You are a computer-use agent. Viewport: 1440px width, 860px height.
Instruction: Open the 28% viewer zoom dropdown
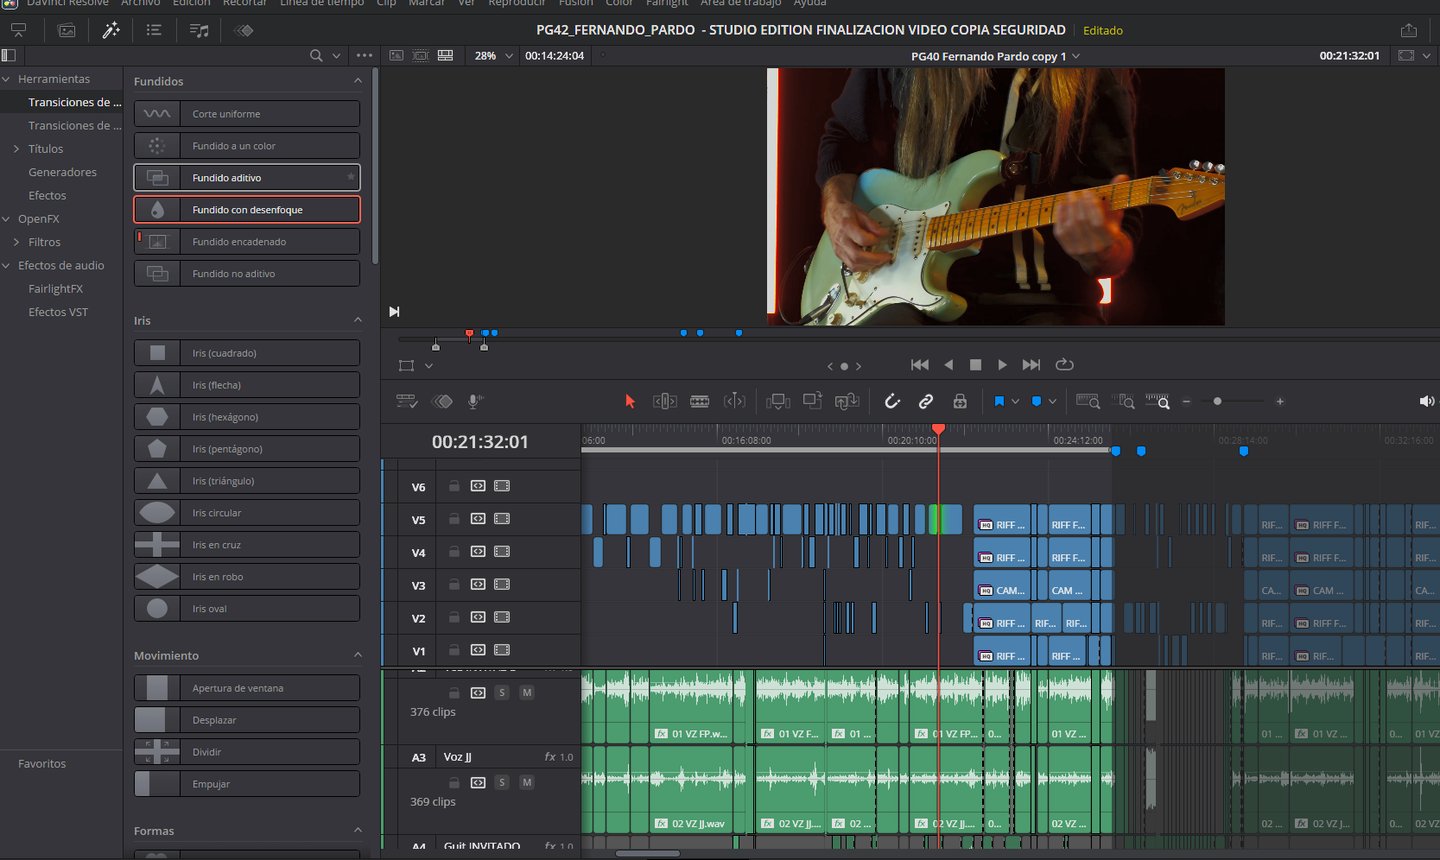(494, 56)
